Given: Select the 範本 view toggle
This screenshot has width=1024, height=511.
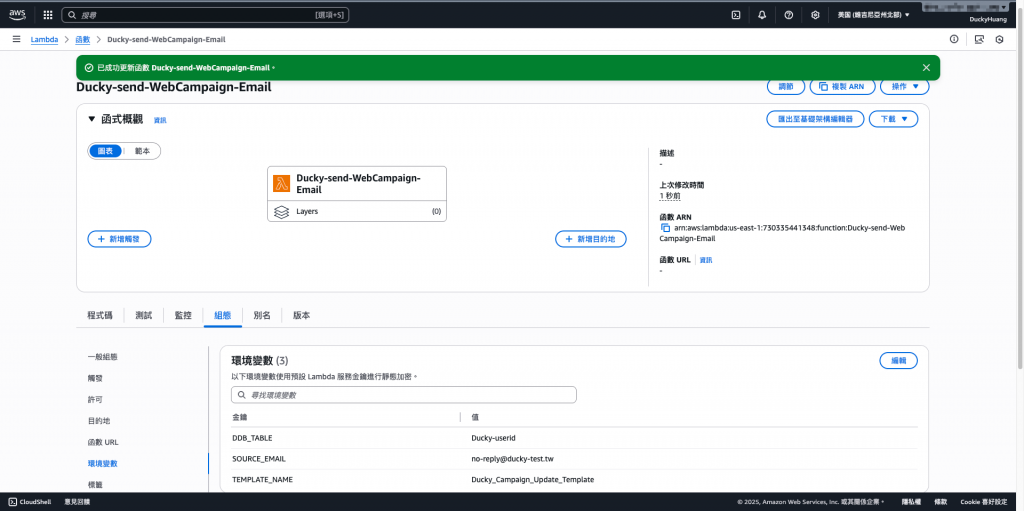Looking at the screenshot, I should click(x=142, y=151).
